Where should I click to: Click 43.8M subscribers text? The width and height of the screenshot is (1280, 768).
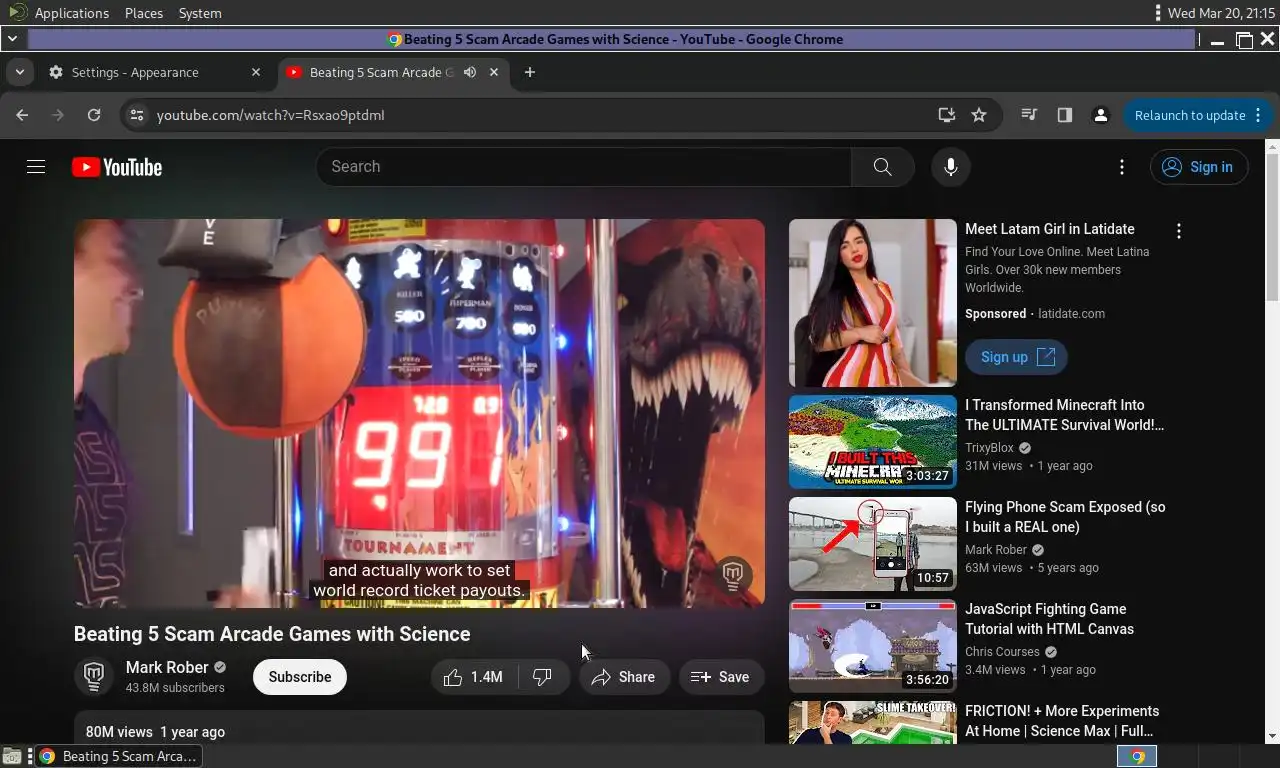pos(175,688)
